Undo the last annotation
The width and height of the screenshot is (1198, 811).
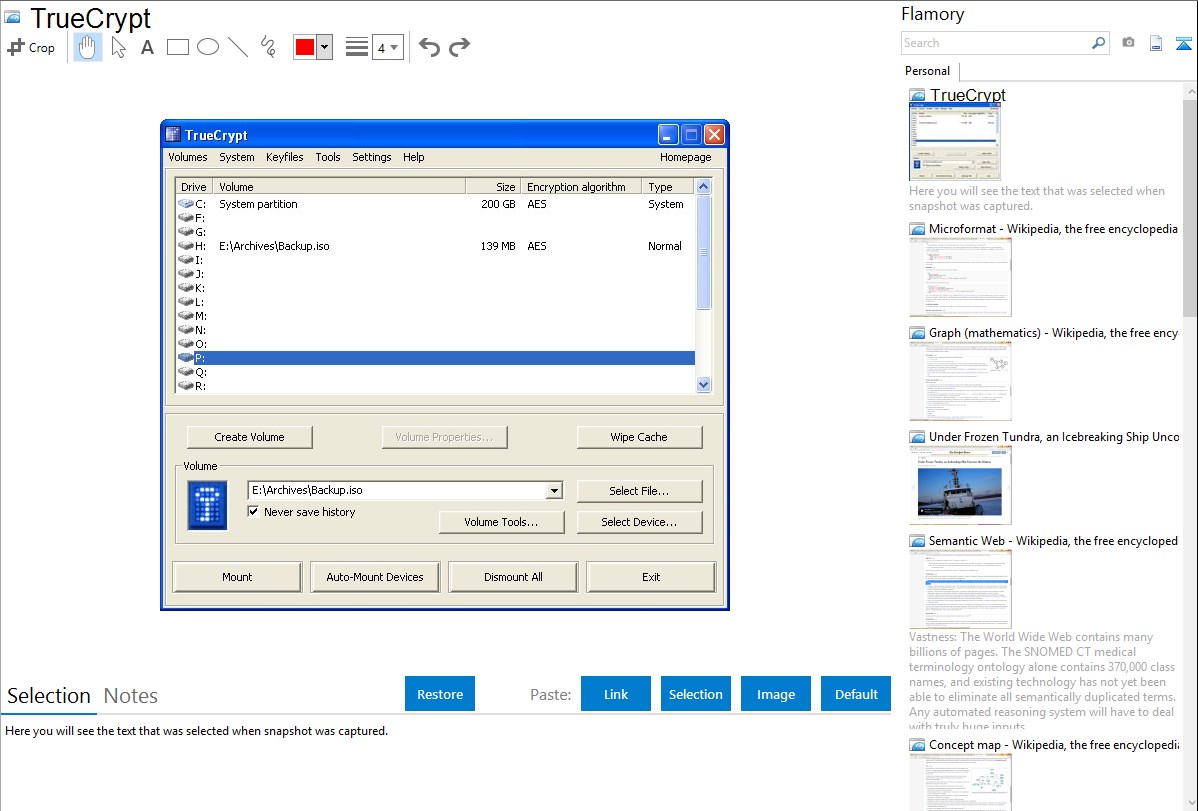pos(429,47)
